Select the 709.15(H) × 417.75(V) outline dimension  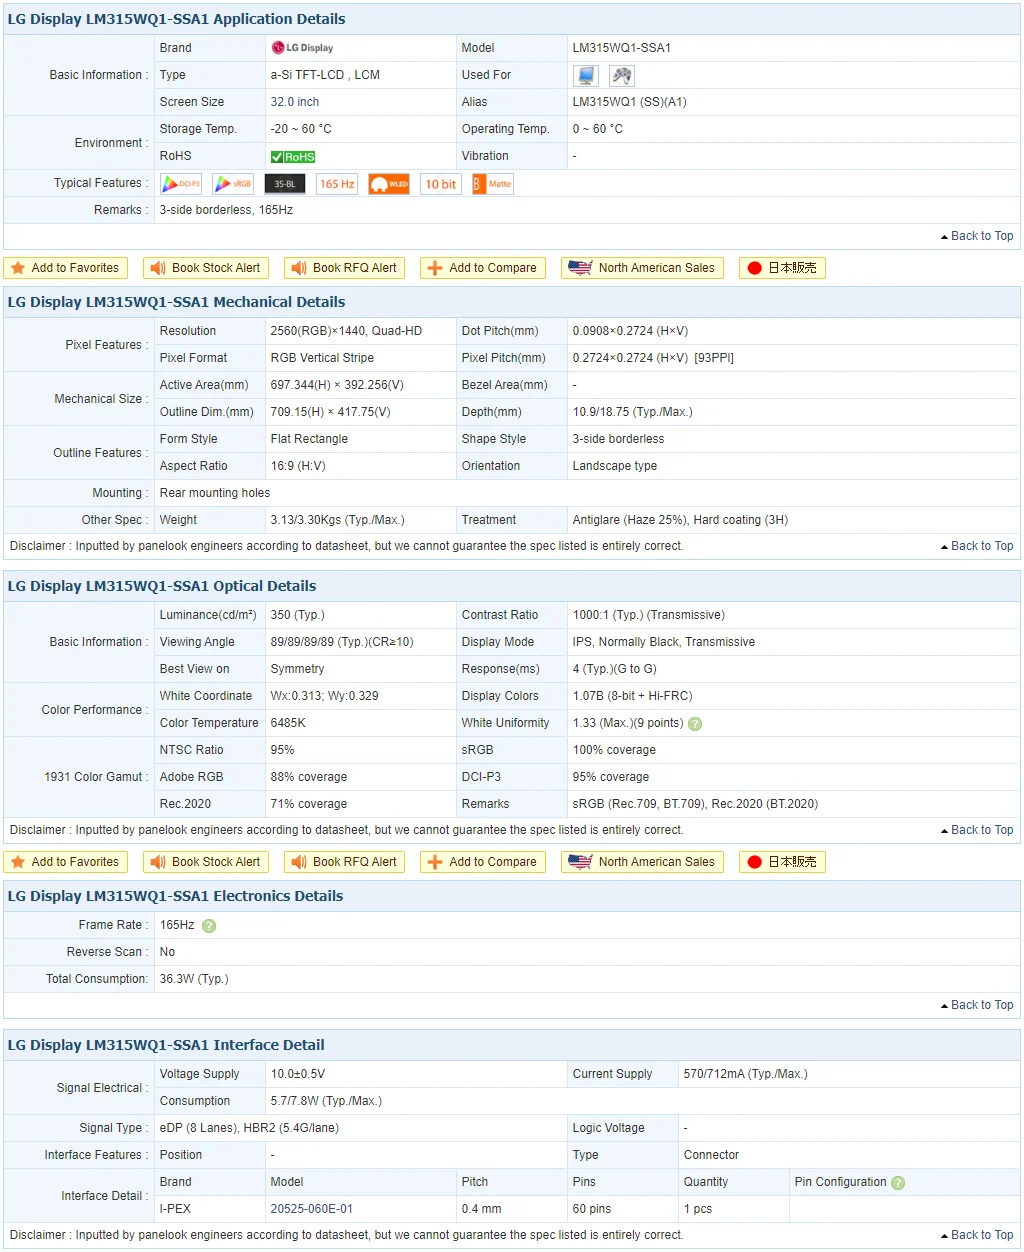pyautogui.click(x=331, y=412)
